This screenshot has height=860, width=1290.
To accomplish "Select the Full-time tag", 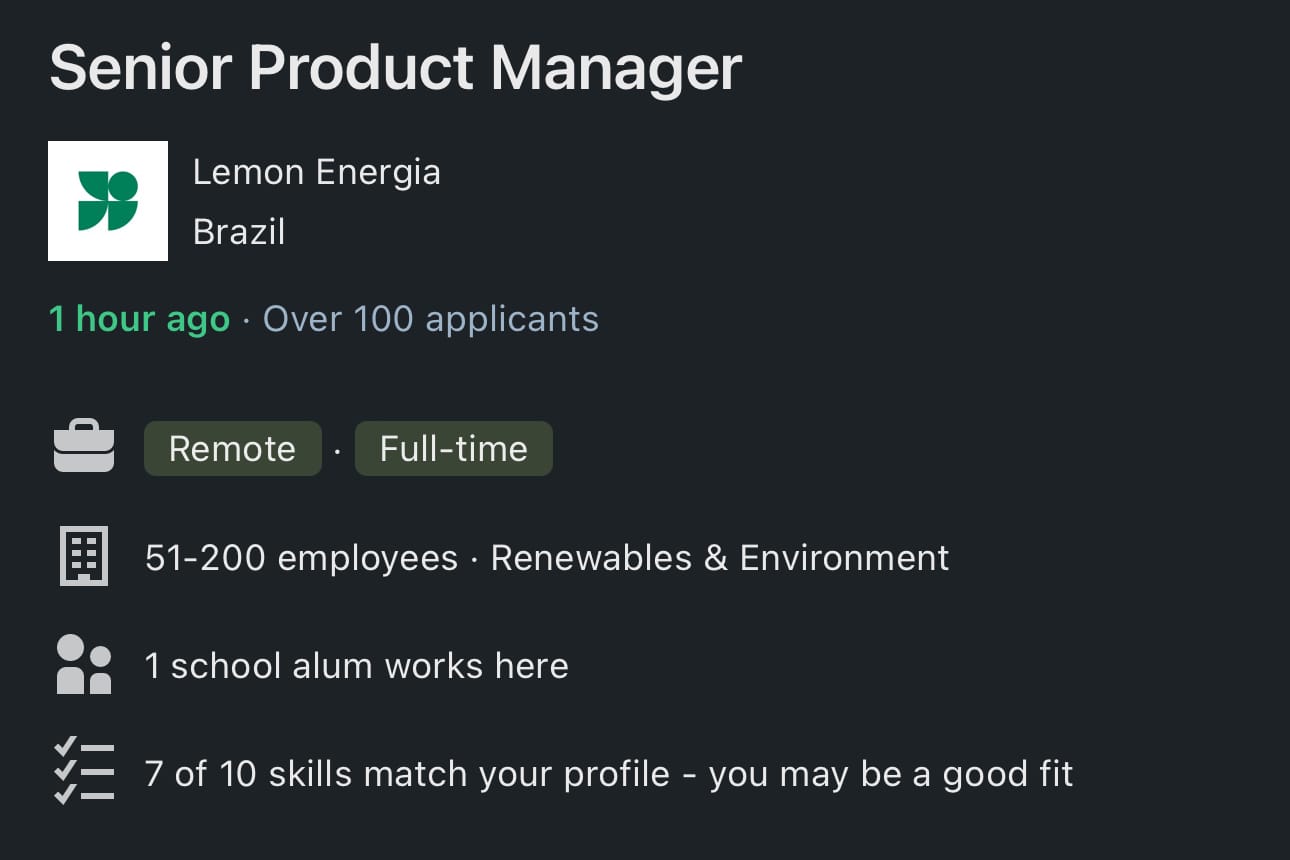I will click(454, 448).
